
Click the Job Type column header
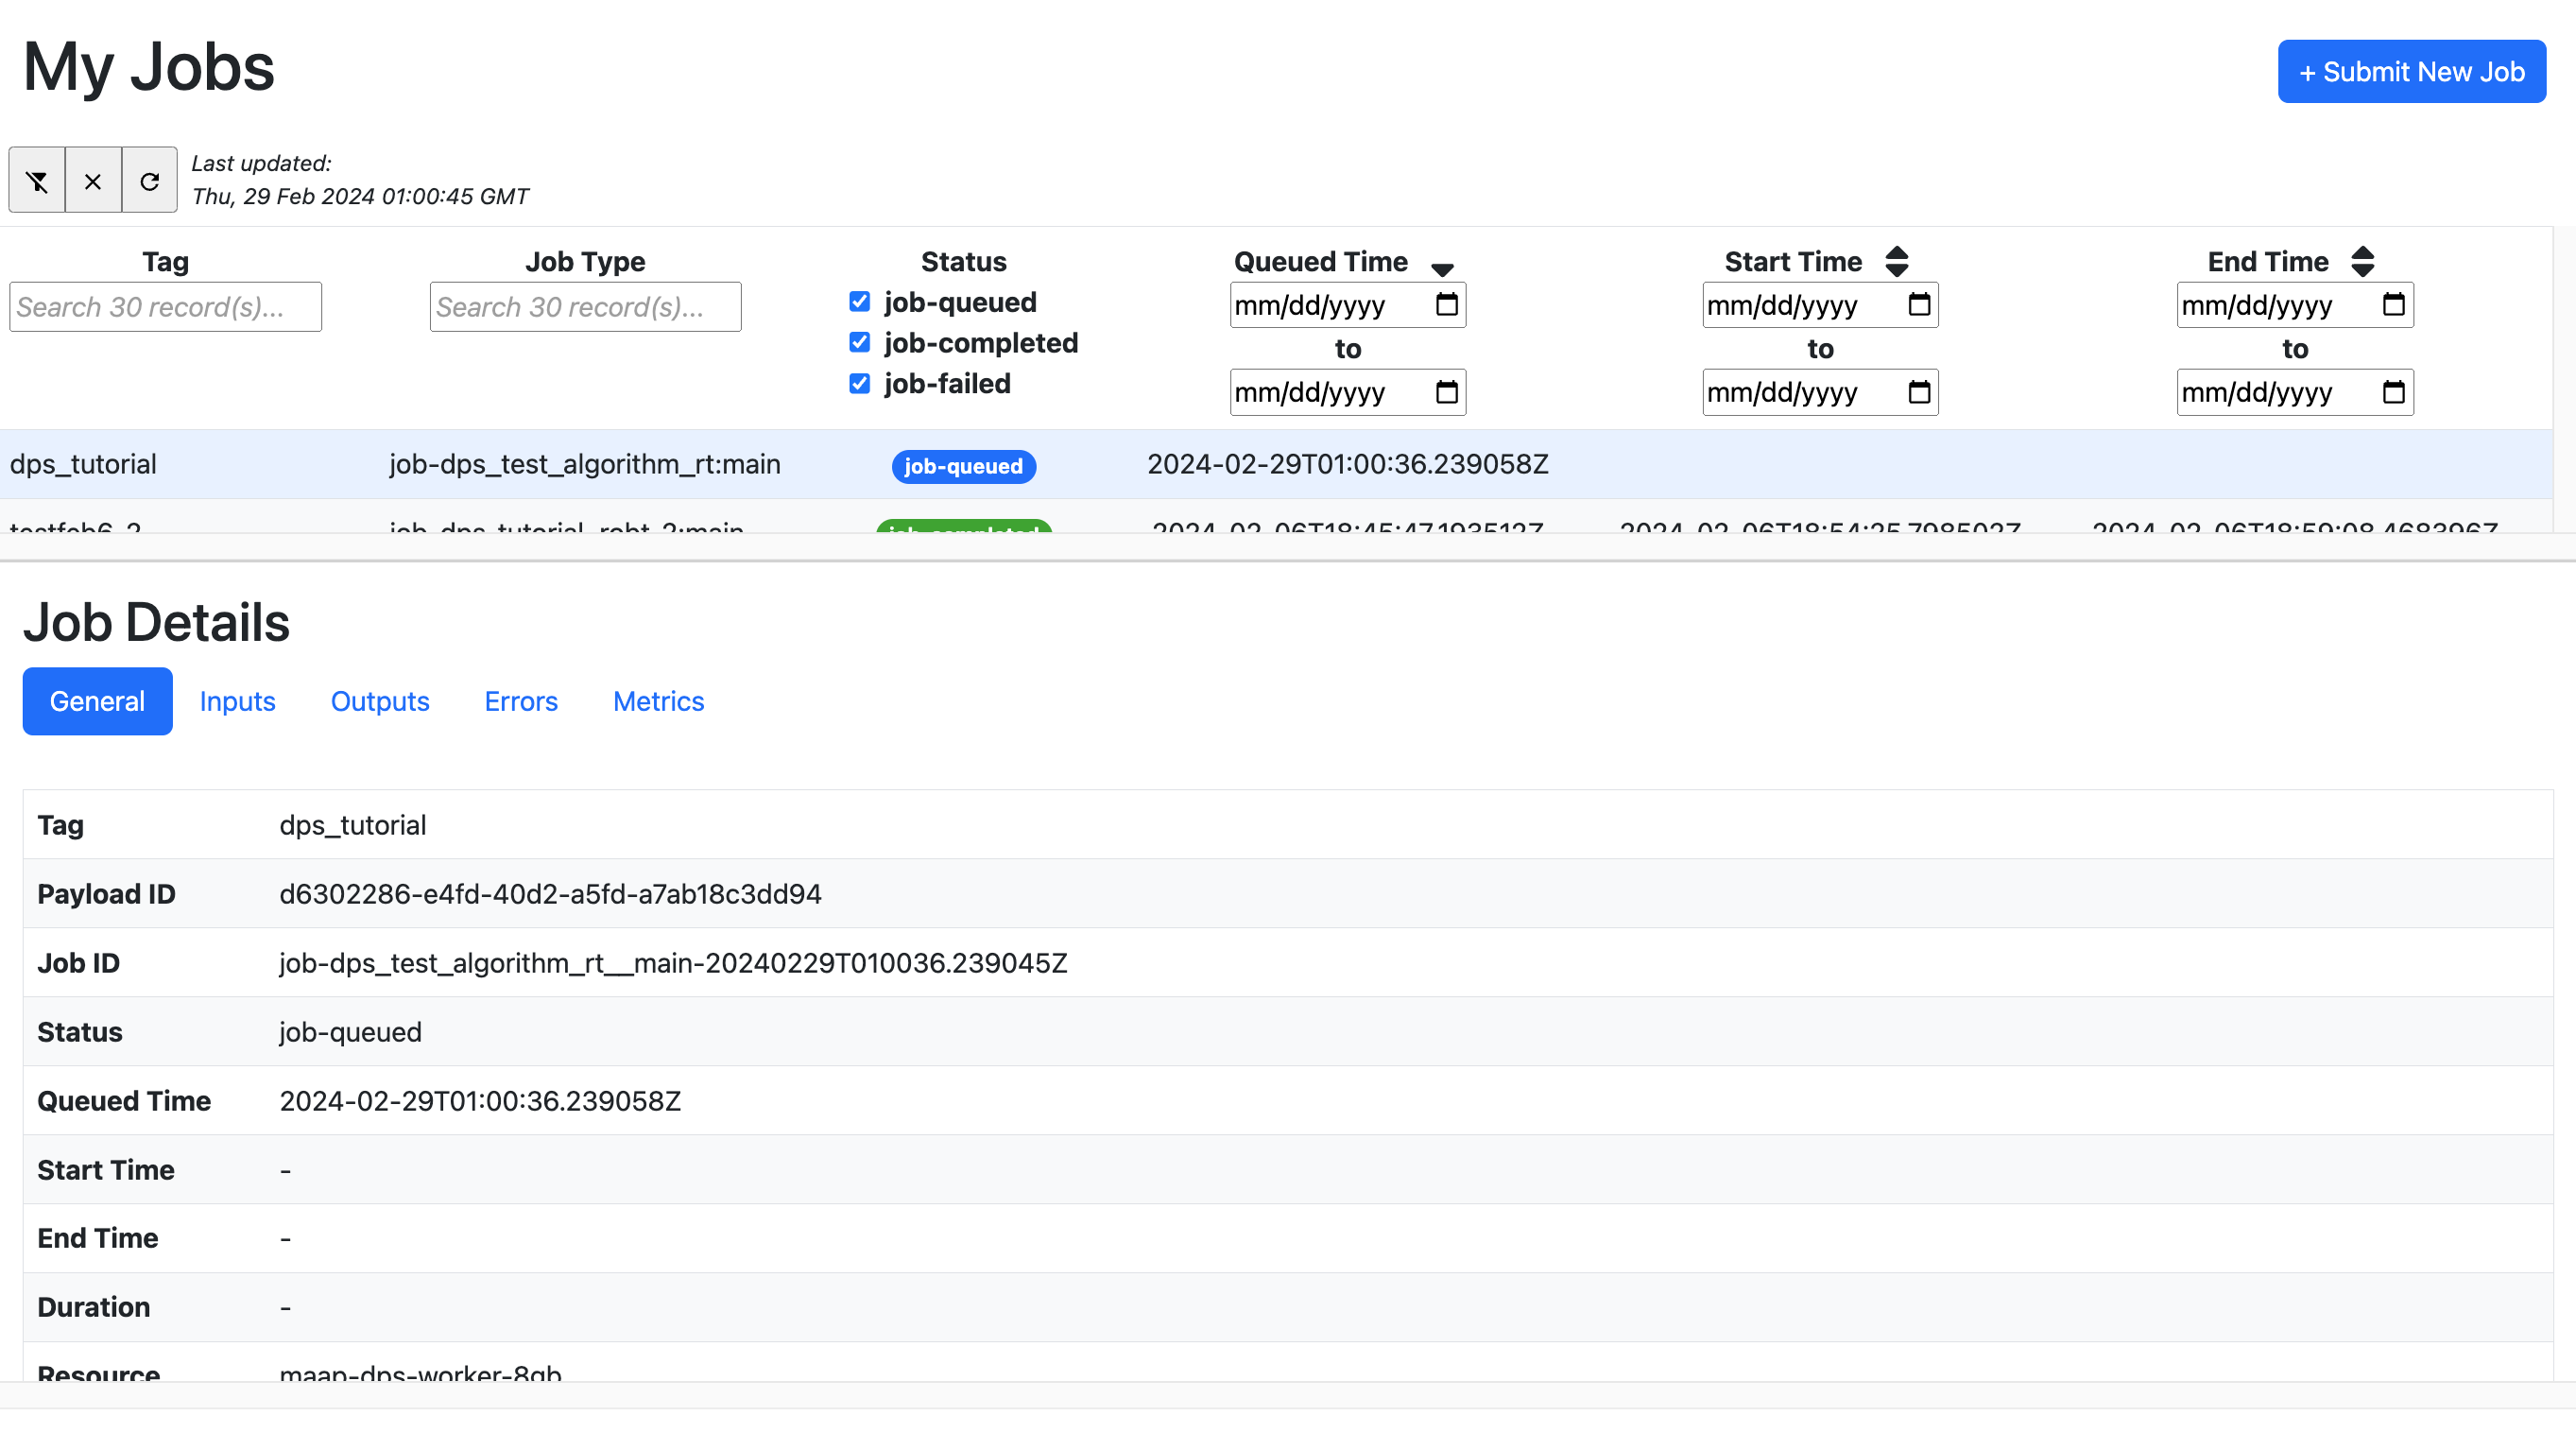coord(585,261)
